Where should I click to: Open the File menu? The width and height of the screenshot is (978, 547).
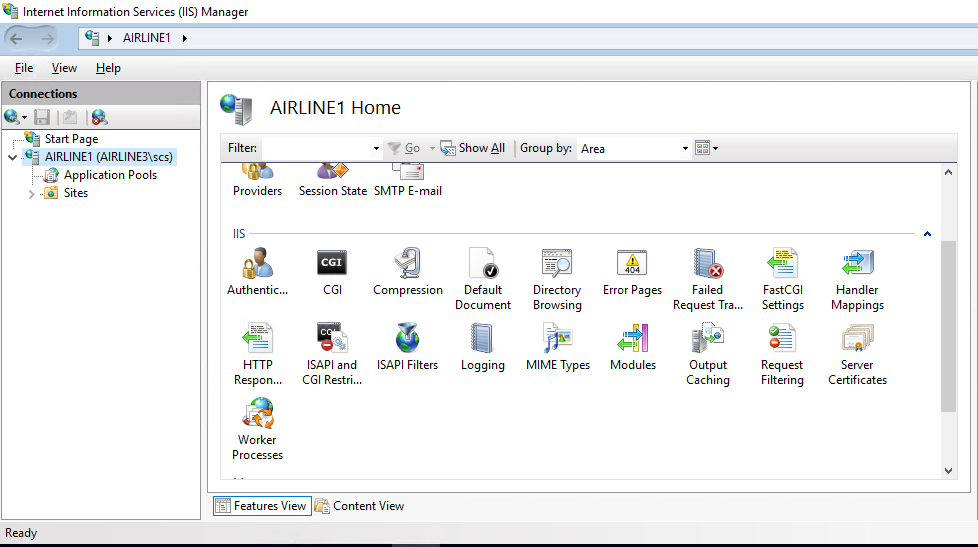[24, 68]
